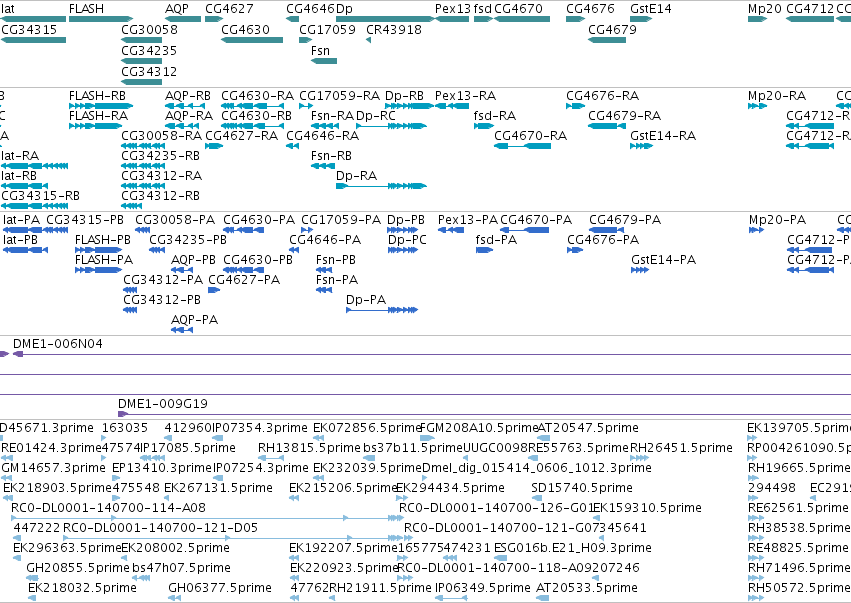Click the CG4676 gene label
This screenshot has width=851, height=603.
590,9
